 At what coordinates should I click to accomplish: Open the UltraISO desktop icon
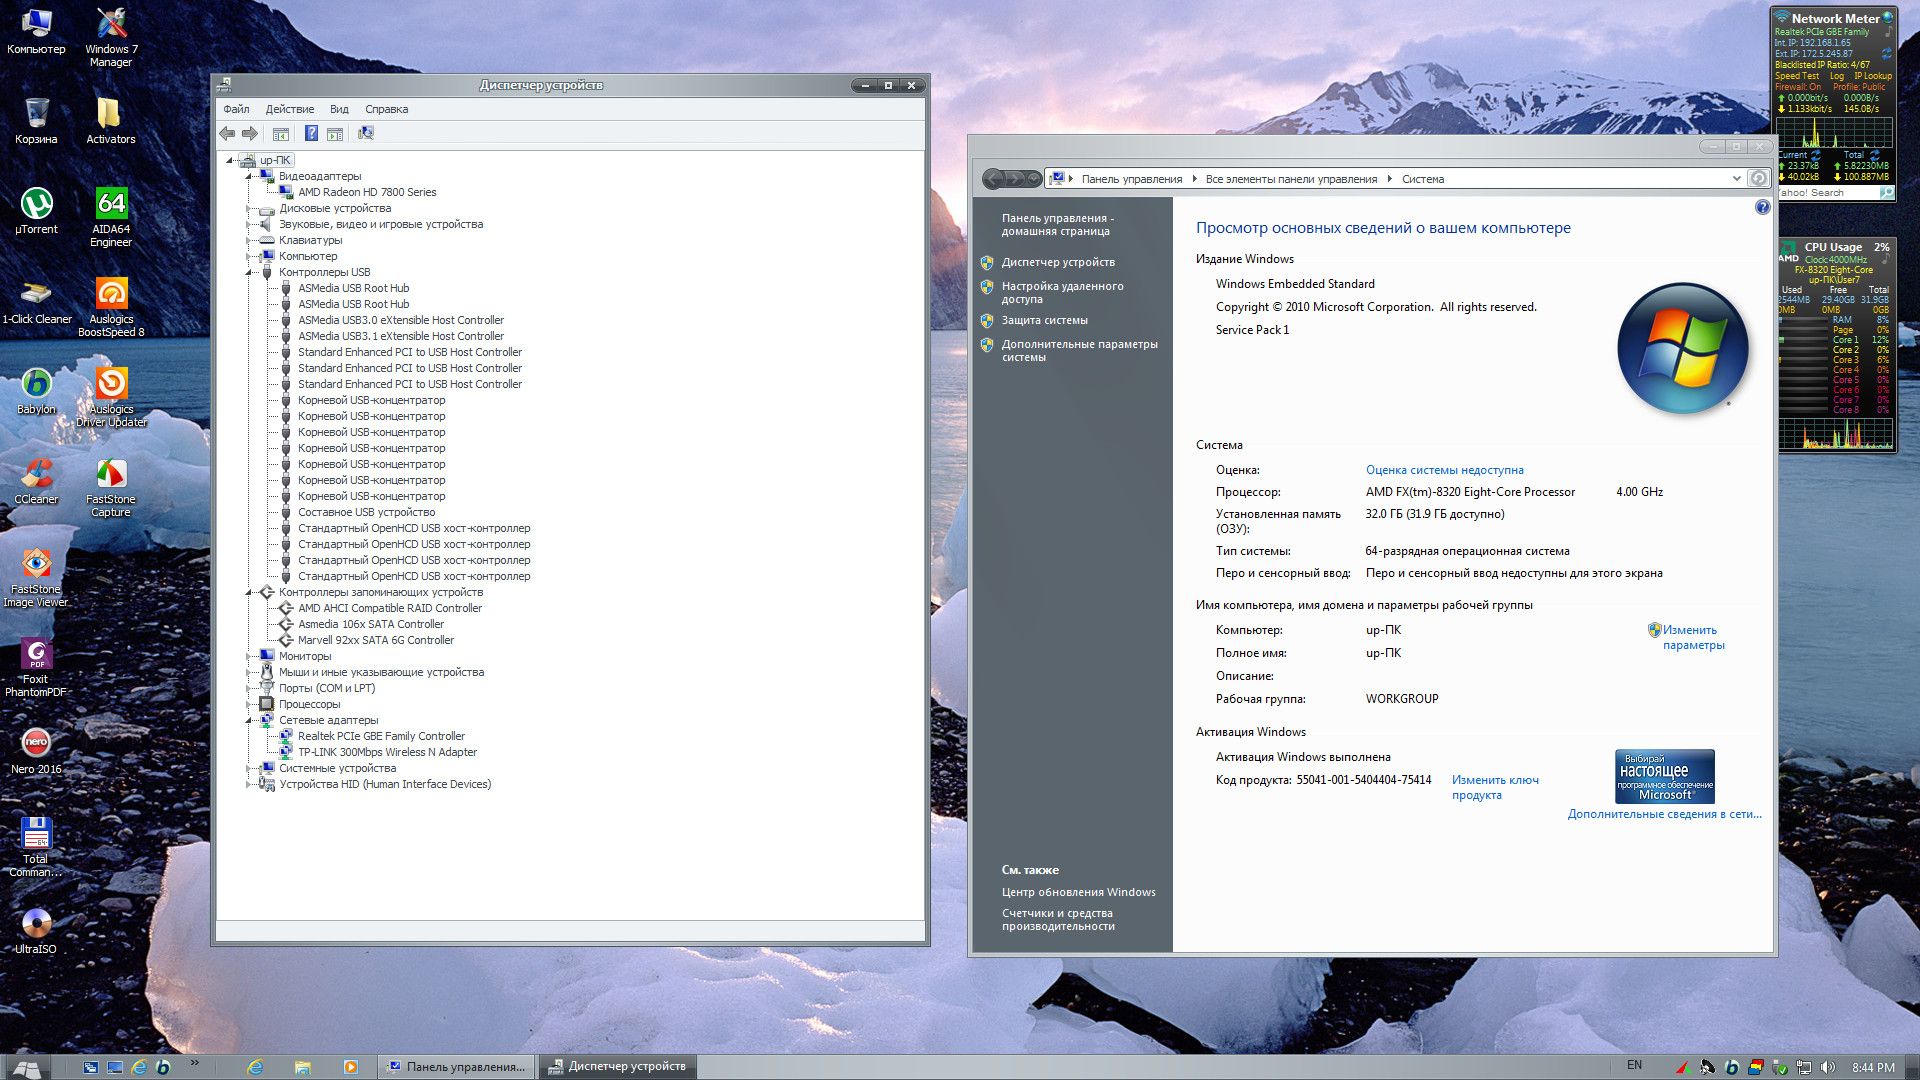[x=36, y=931]
